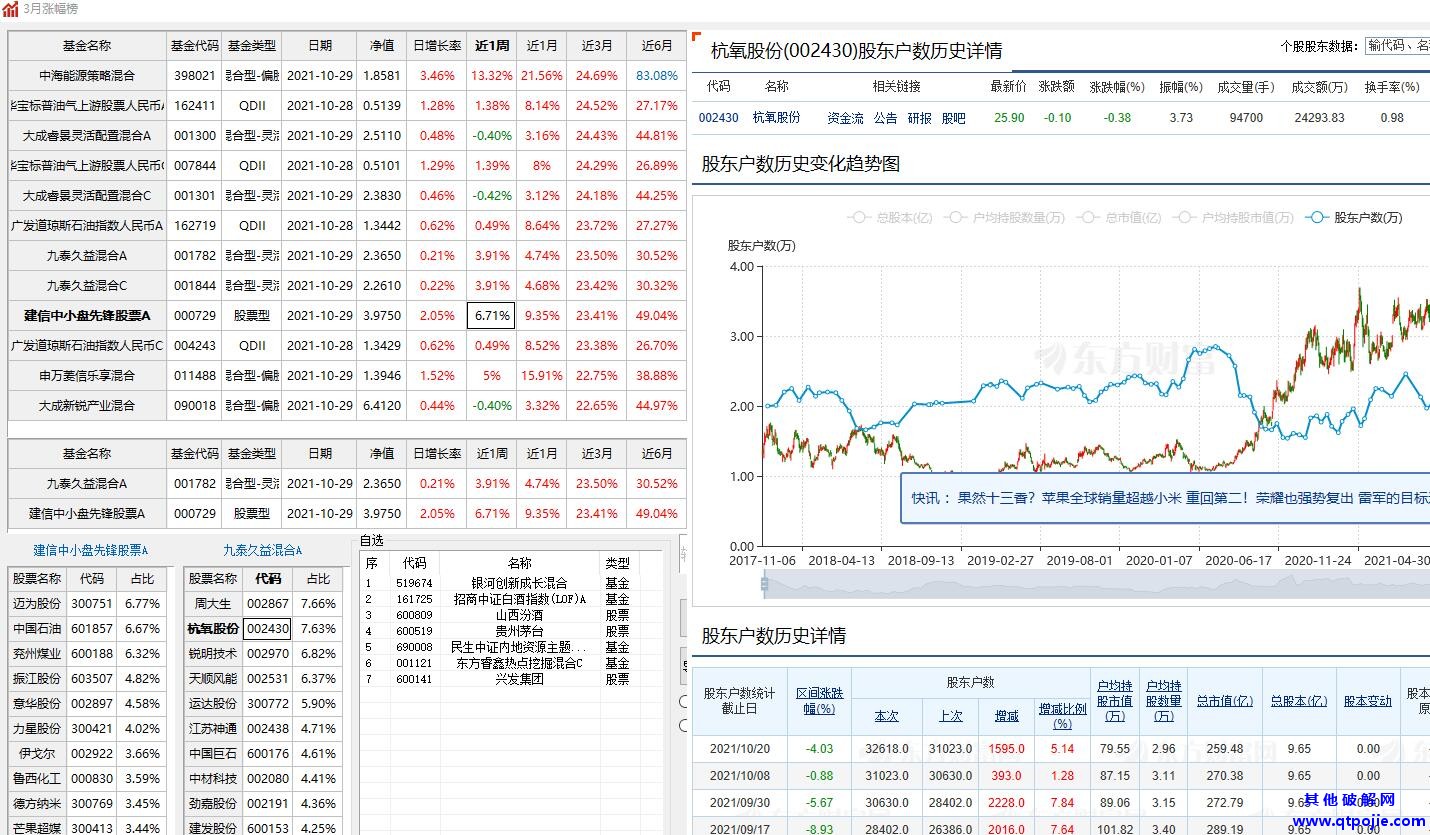Sort top fund table by 近1周
This screenshot has width=1430, height=835.
point(492,46)
